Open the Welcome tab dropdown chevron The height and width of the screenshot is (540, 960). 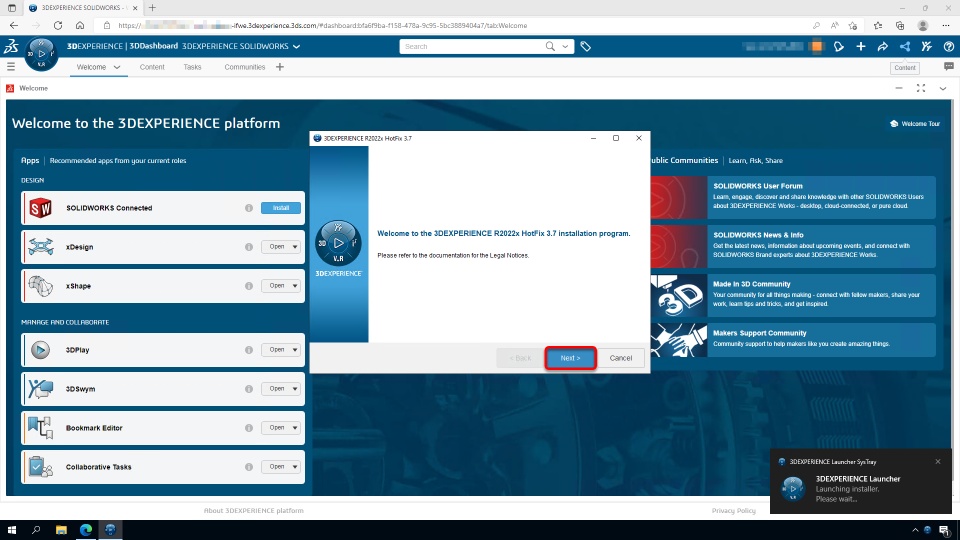117,67
